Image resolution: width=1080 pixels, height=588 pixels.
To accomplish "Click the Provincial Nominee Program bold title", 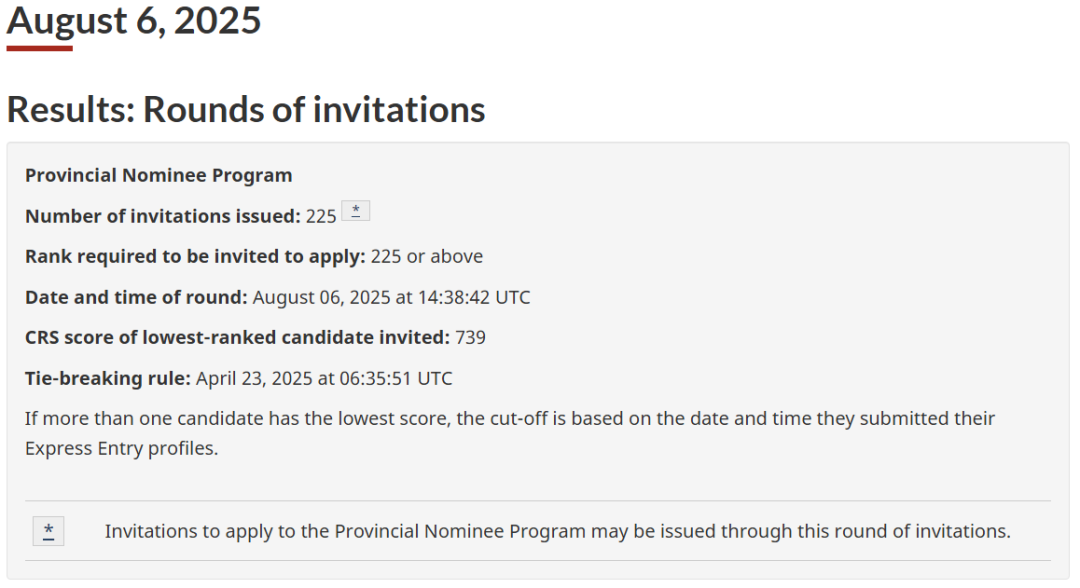I will (158, 175).
